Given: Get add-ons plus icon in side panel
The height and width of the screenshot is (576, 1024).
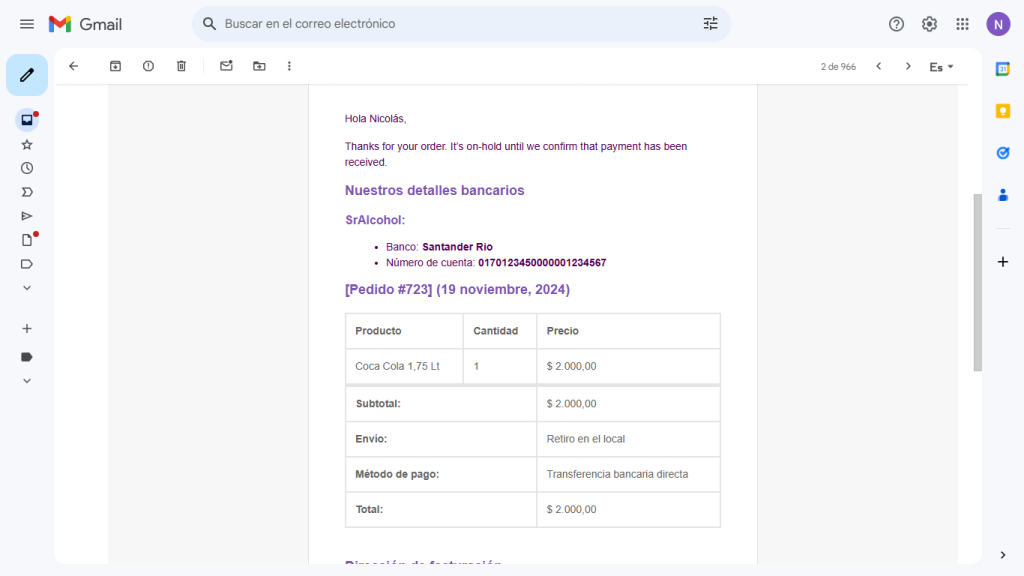Looking at the screenshot, I should 1002,262.
